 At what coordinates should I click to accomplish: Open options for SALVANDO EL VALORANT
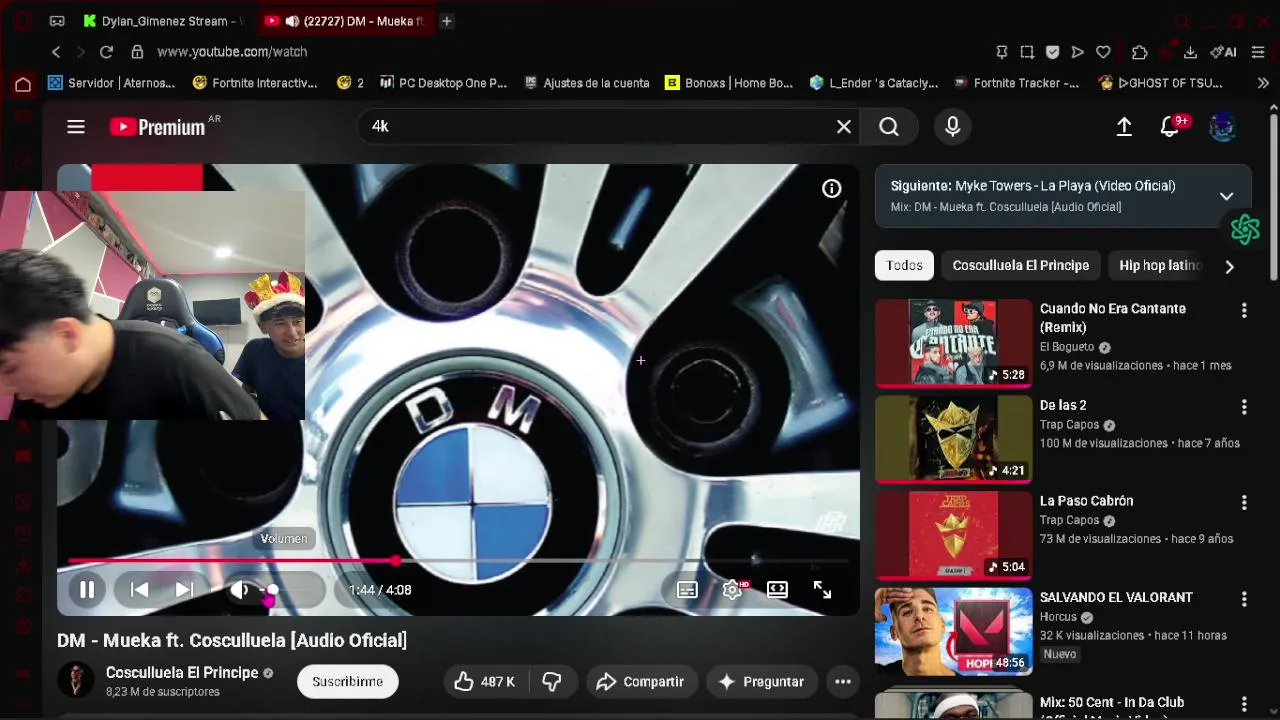click(x=1244, y=599)
